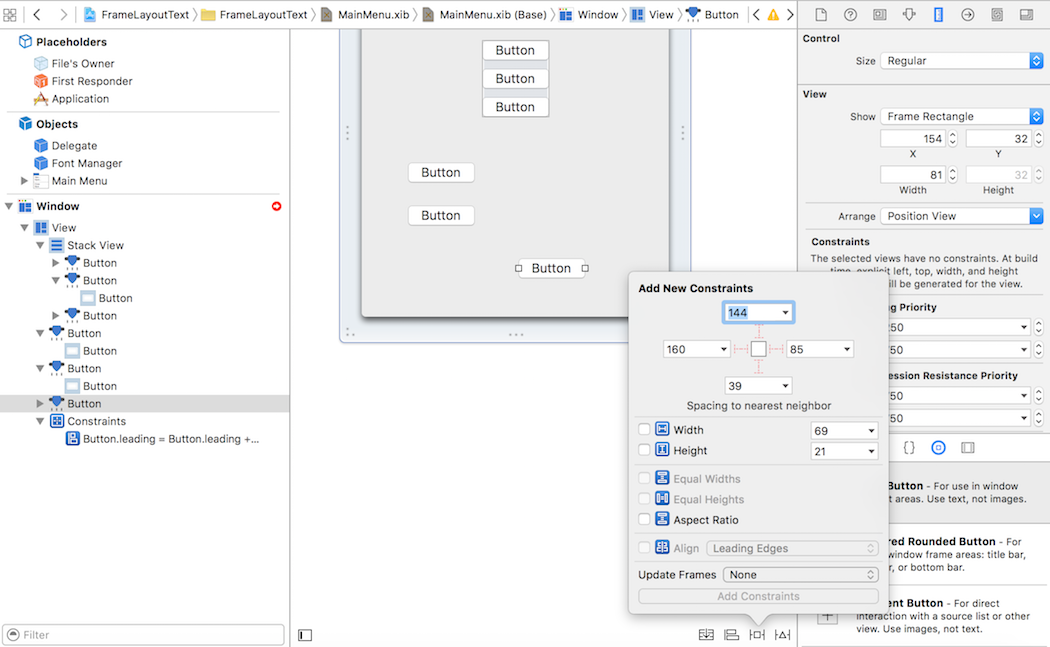
Task: Select MainMenu.xib (Base) in the breadcrumb
Action: pyautogui.click(x=484, y=15)
